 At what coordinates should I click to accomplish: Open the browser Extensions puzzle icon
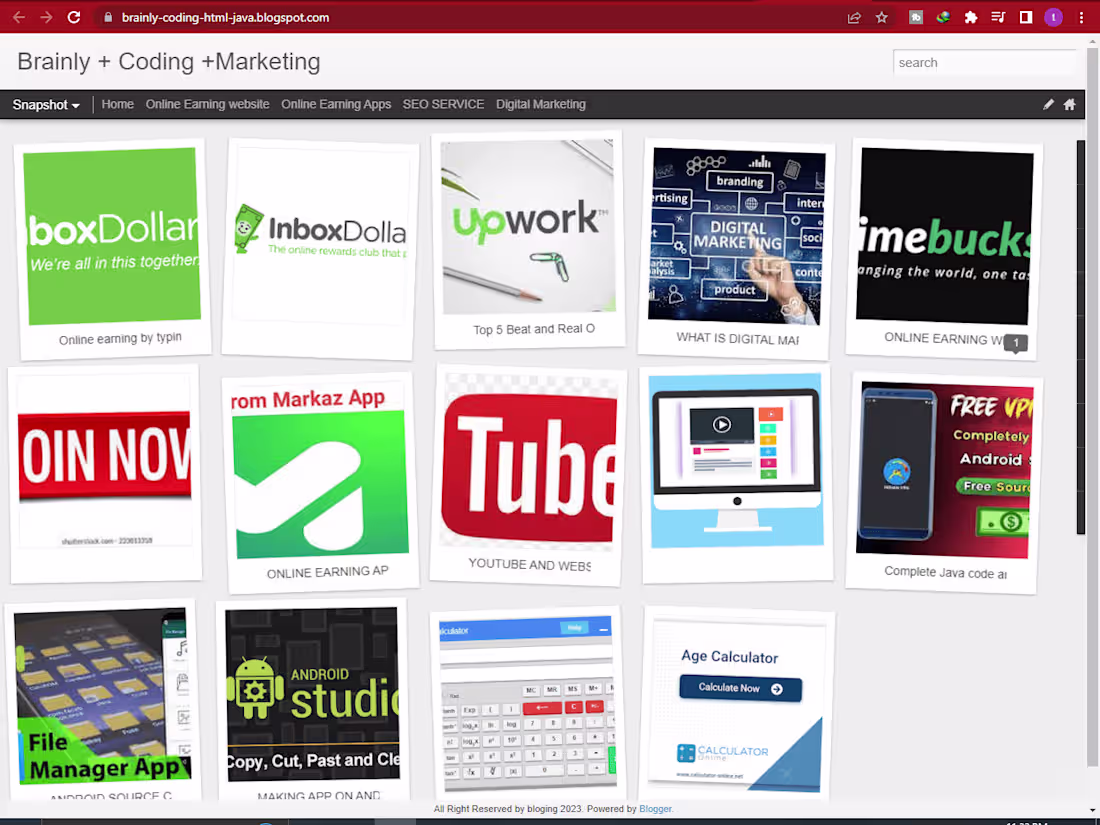tap(970, 17)
